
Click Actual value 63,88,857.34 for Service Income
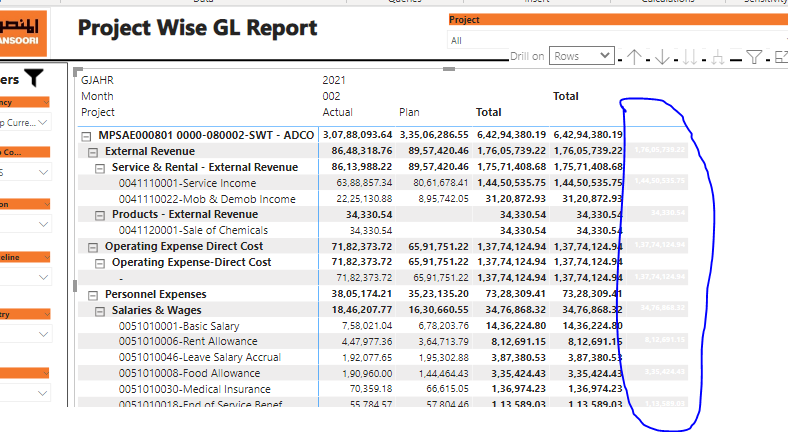pos(364,183)
